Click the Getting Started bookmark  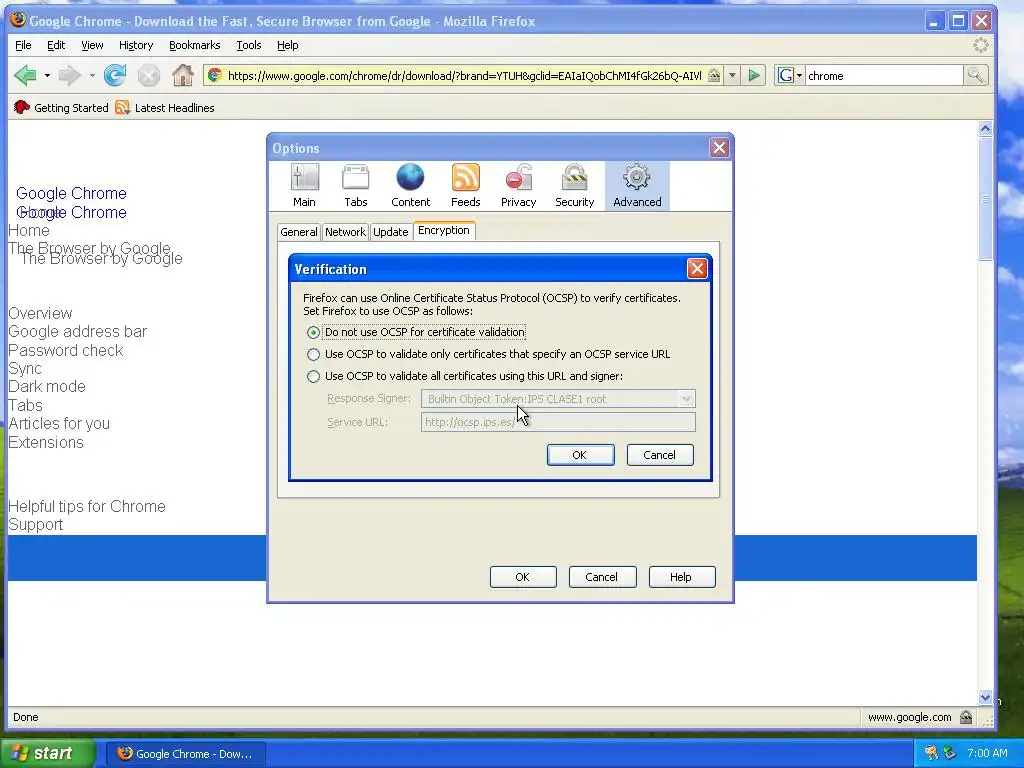click(x=61, y=108)
